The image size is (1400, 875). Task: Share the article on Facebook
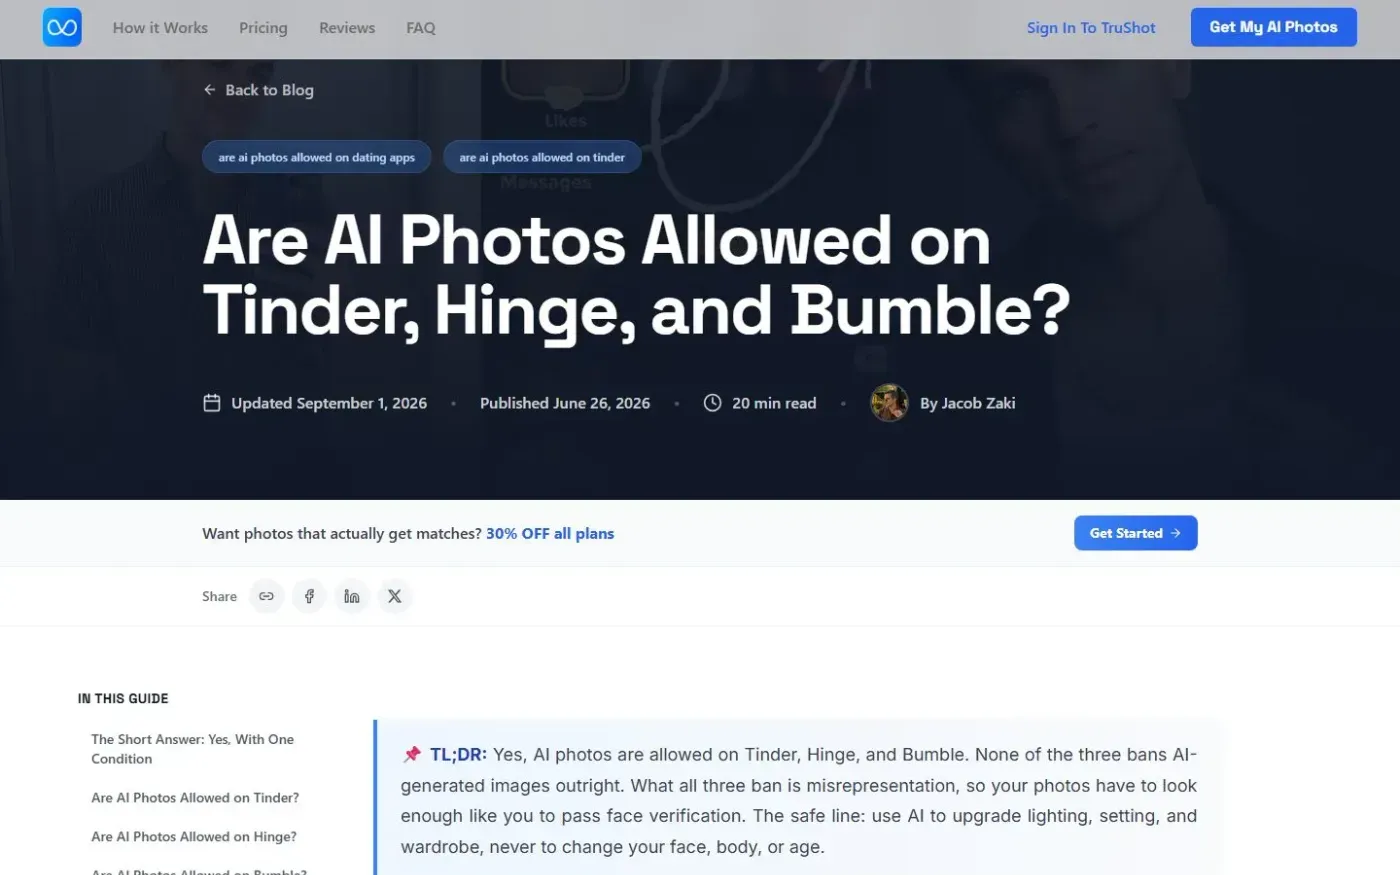[309, 596]
